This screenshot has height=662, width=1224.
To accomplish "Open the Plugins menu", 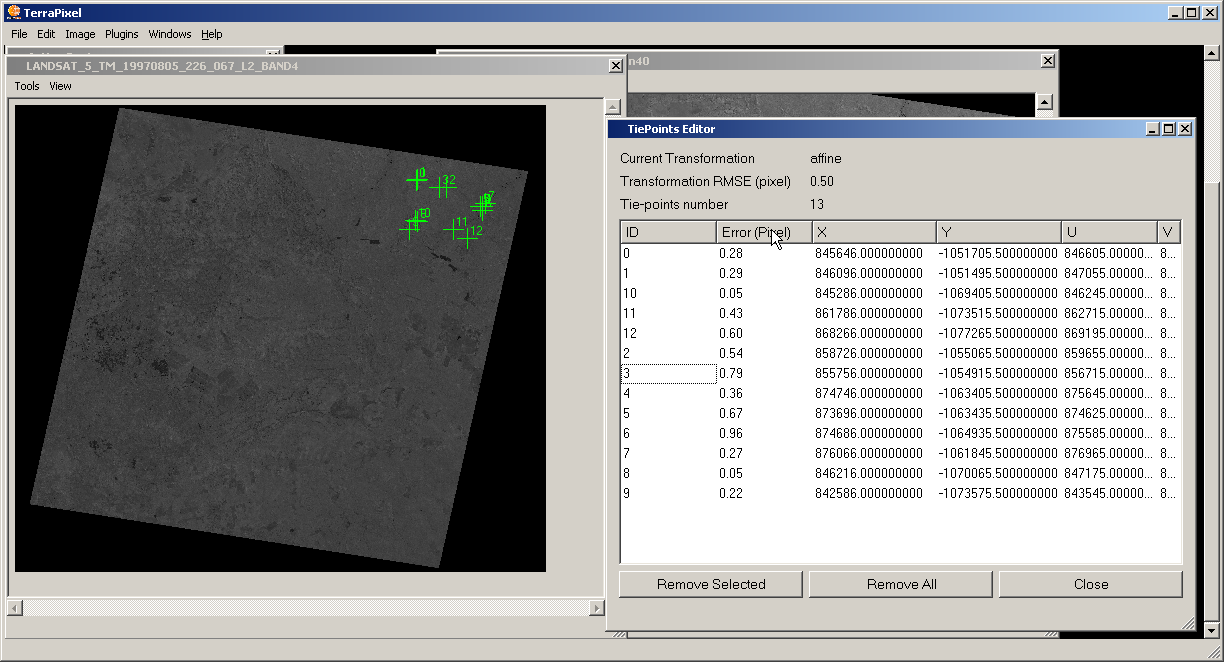I will [121, 34].
